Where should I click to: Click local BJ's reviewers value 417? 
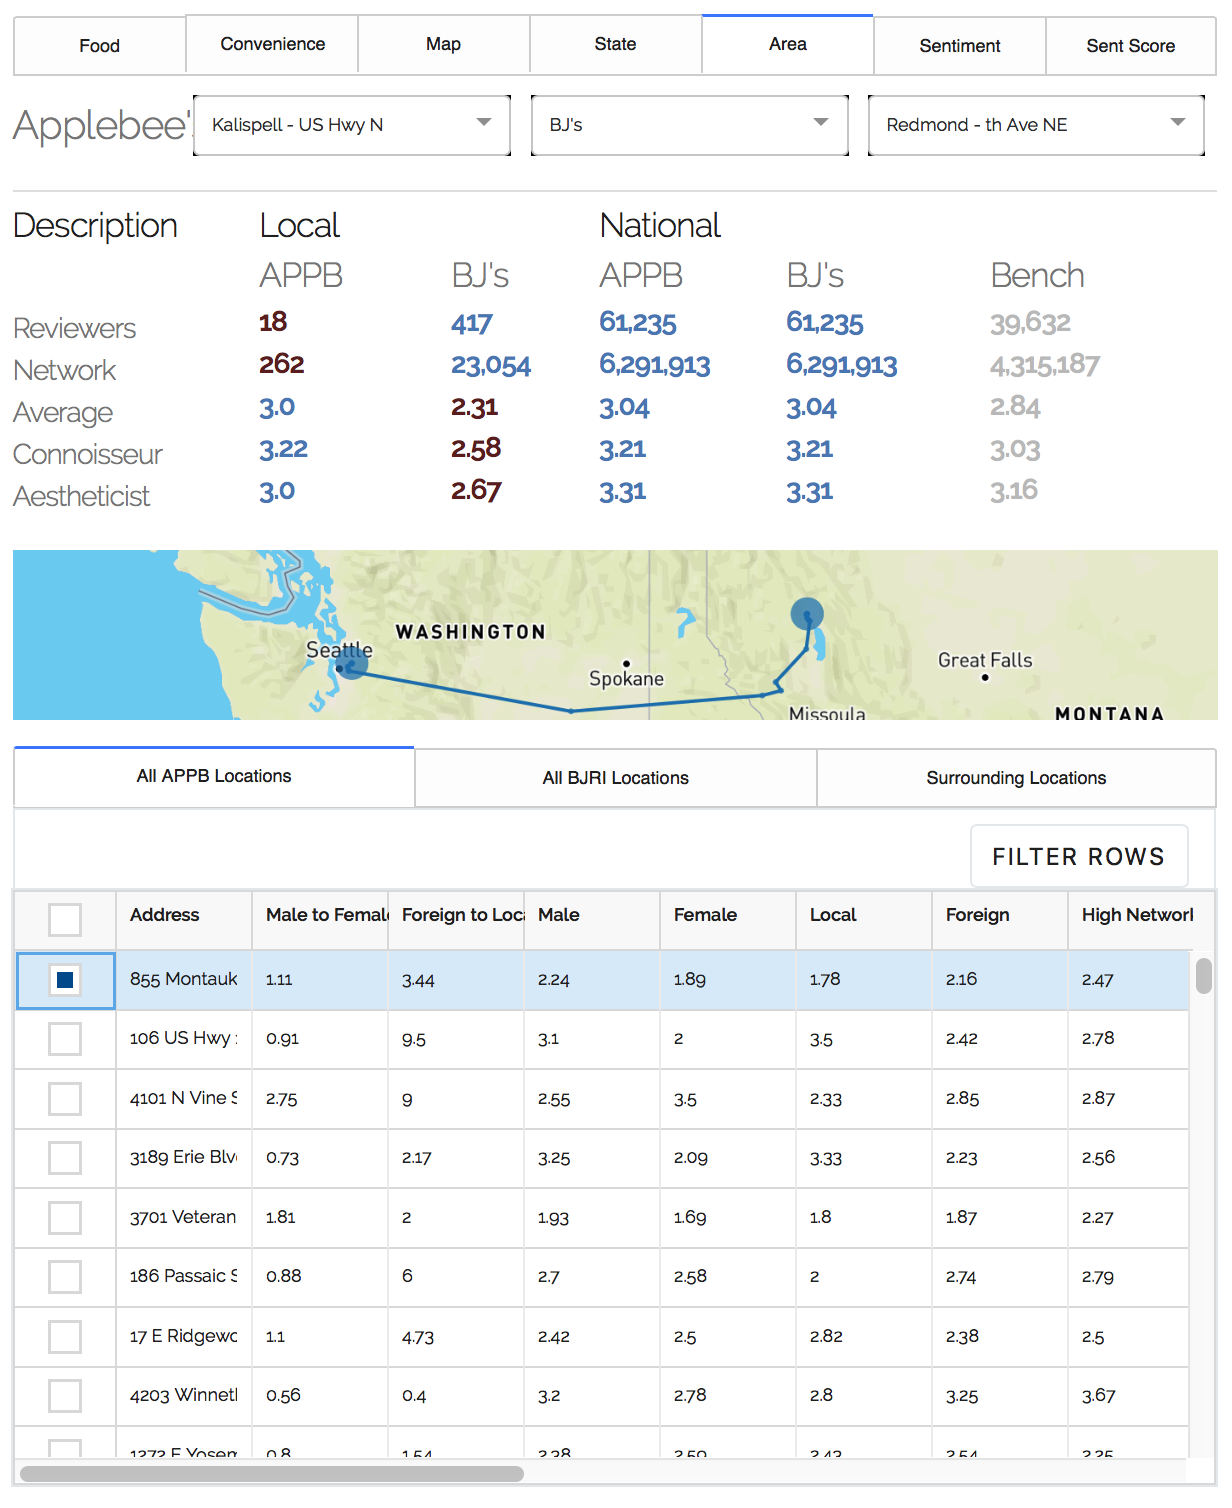(471, 323)
